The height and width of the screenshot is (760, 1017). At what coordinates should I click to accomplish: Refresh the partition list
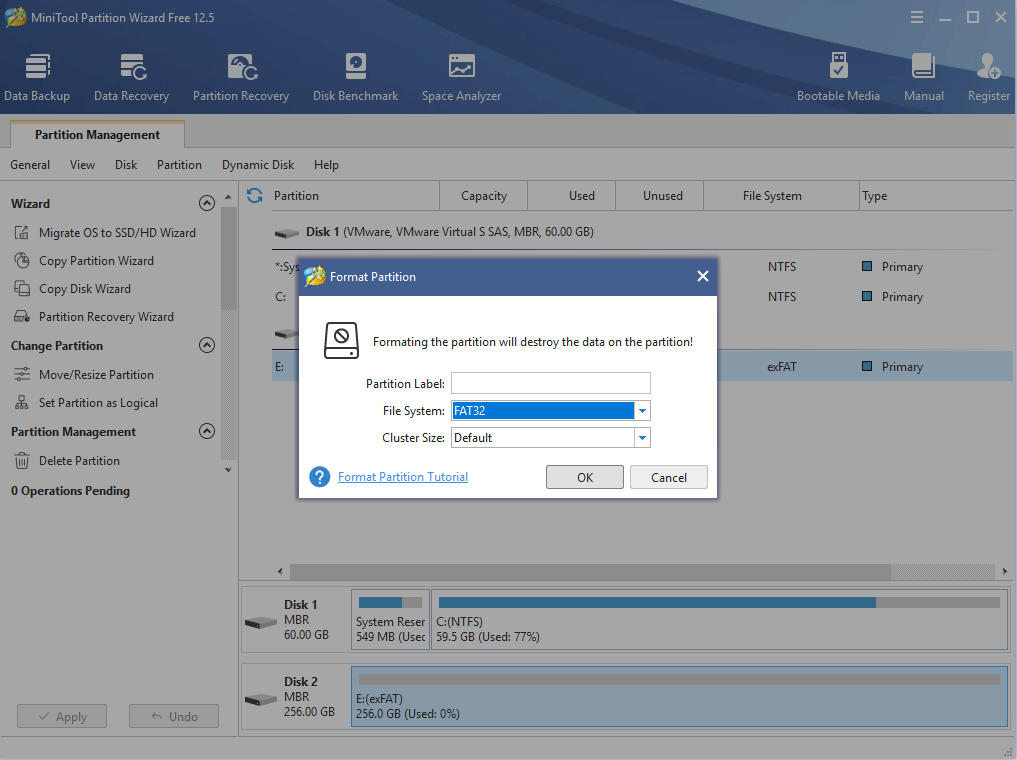pyautogui.click(x=254, y=195)
